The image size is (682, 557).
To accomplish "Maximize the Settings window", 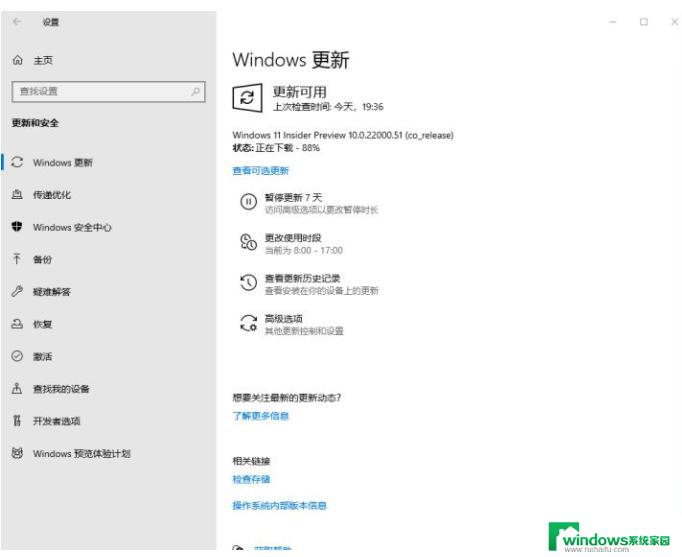I will click(x=644, y=22).
